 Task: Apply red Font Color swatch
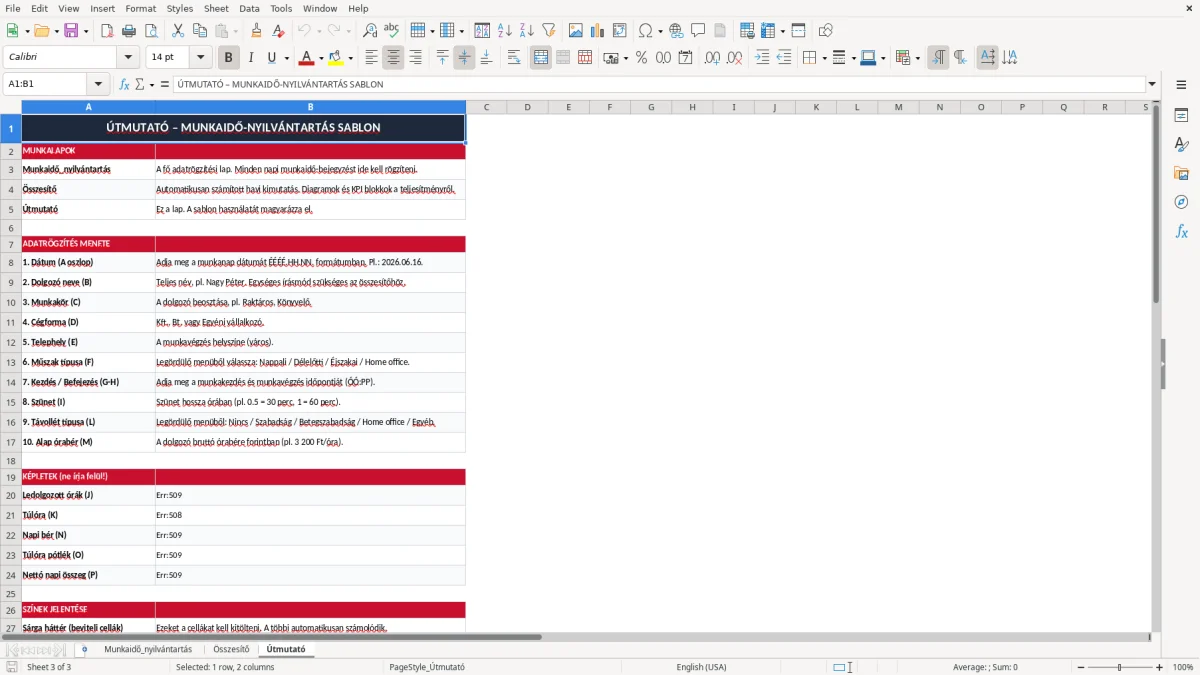306,58
